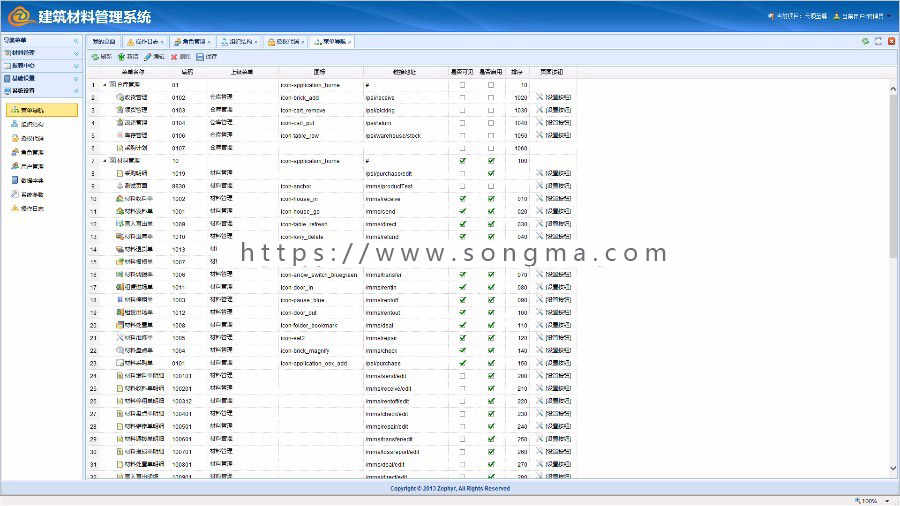Toggle first checkbox in icon-anchor row
The height and width of the screenshot is (506, 900).
[463, 186]
